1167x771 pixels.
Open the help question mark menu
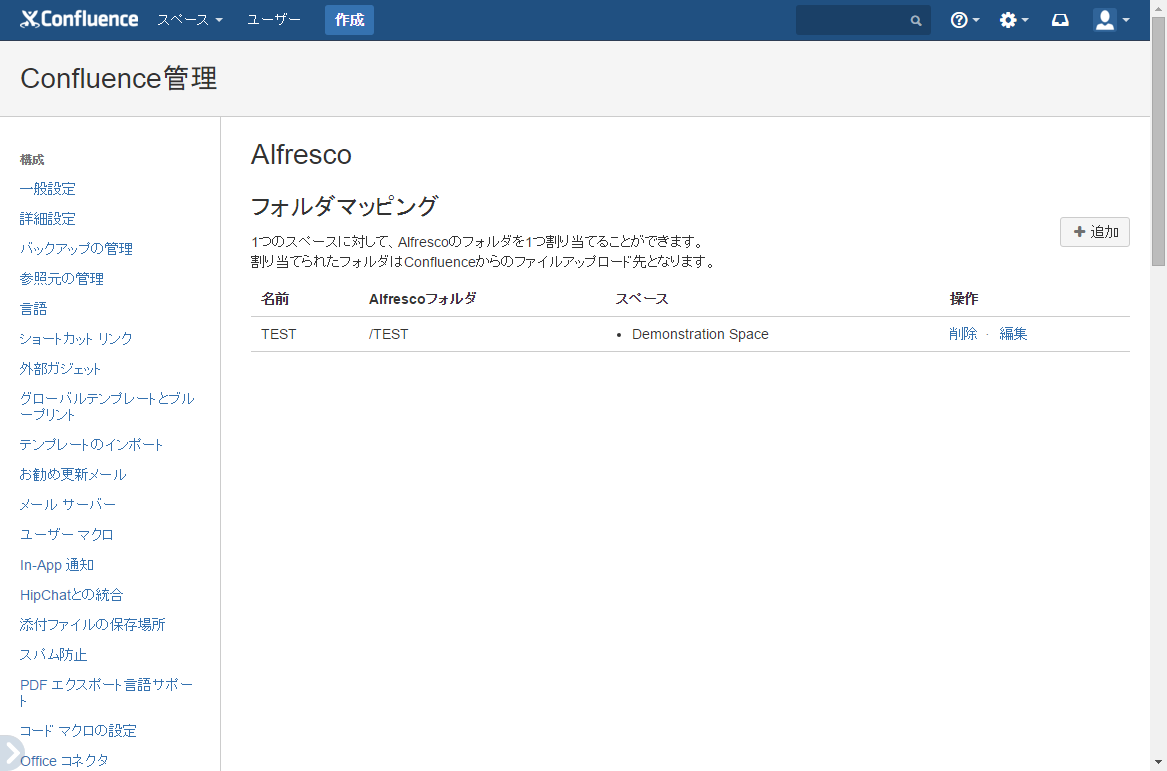point(965,20)
